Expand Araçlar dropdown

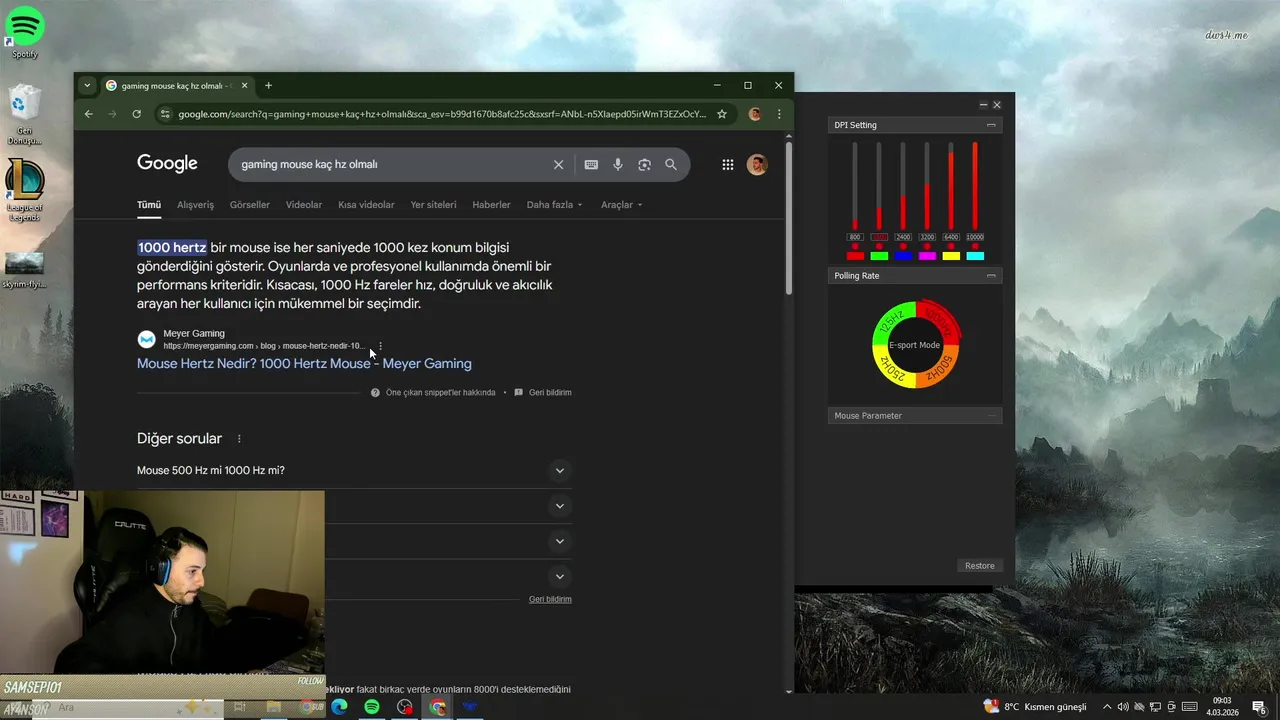[621, 205]
